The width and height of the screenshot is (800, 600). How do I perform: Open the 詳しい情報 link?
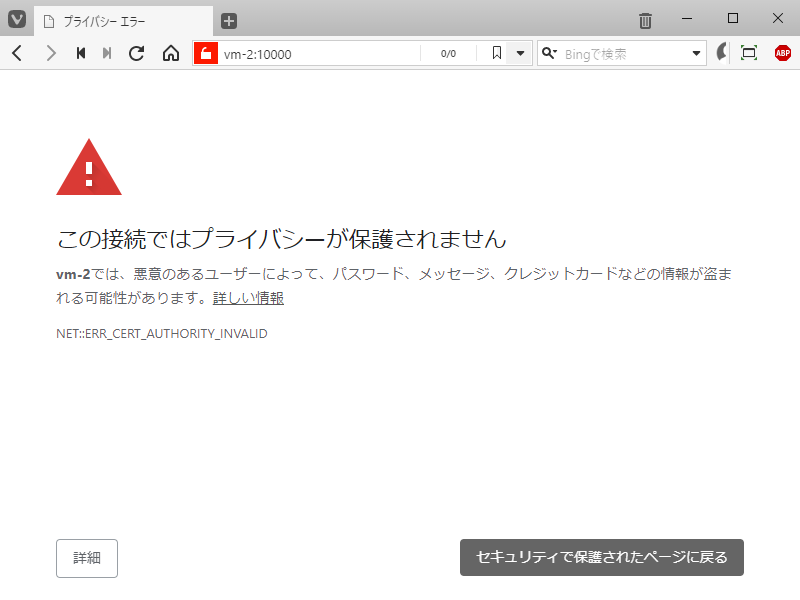[x=246, y=297]
